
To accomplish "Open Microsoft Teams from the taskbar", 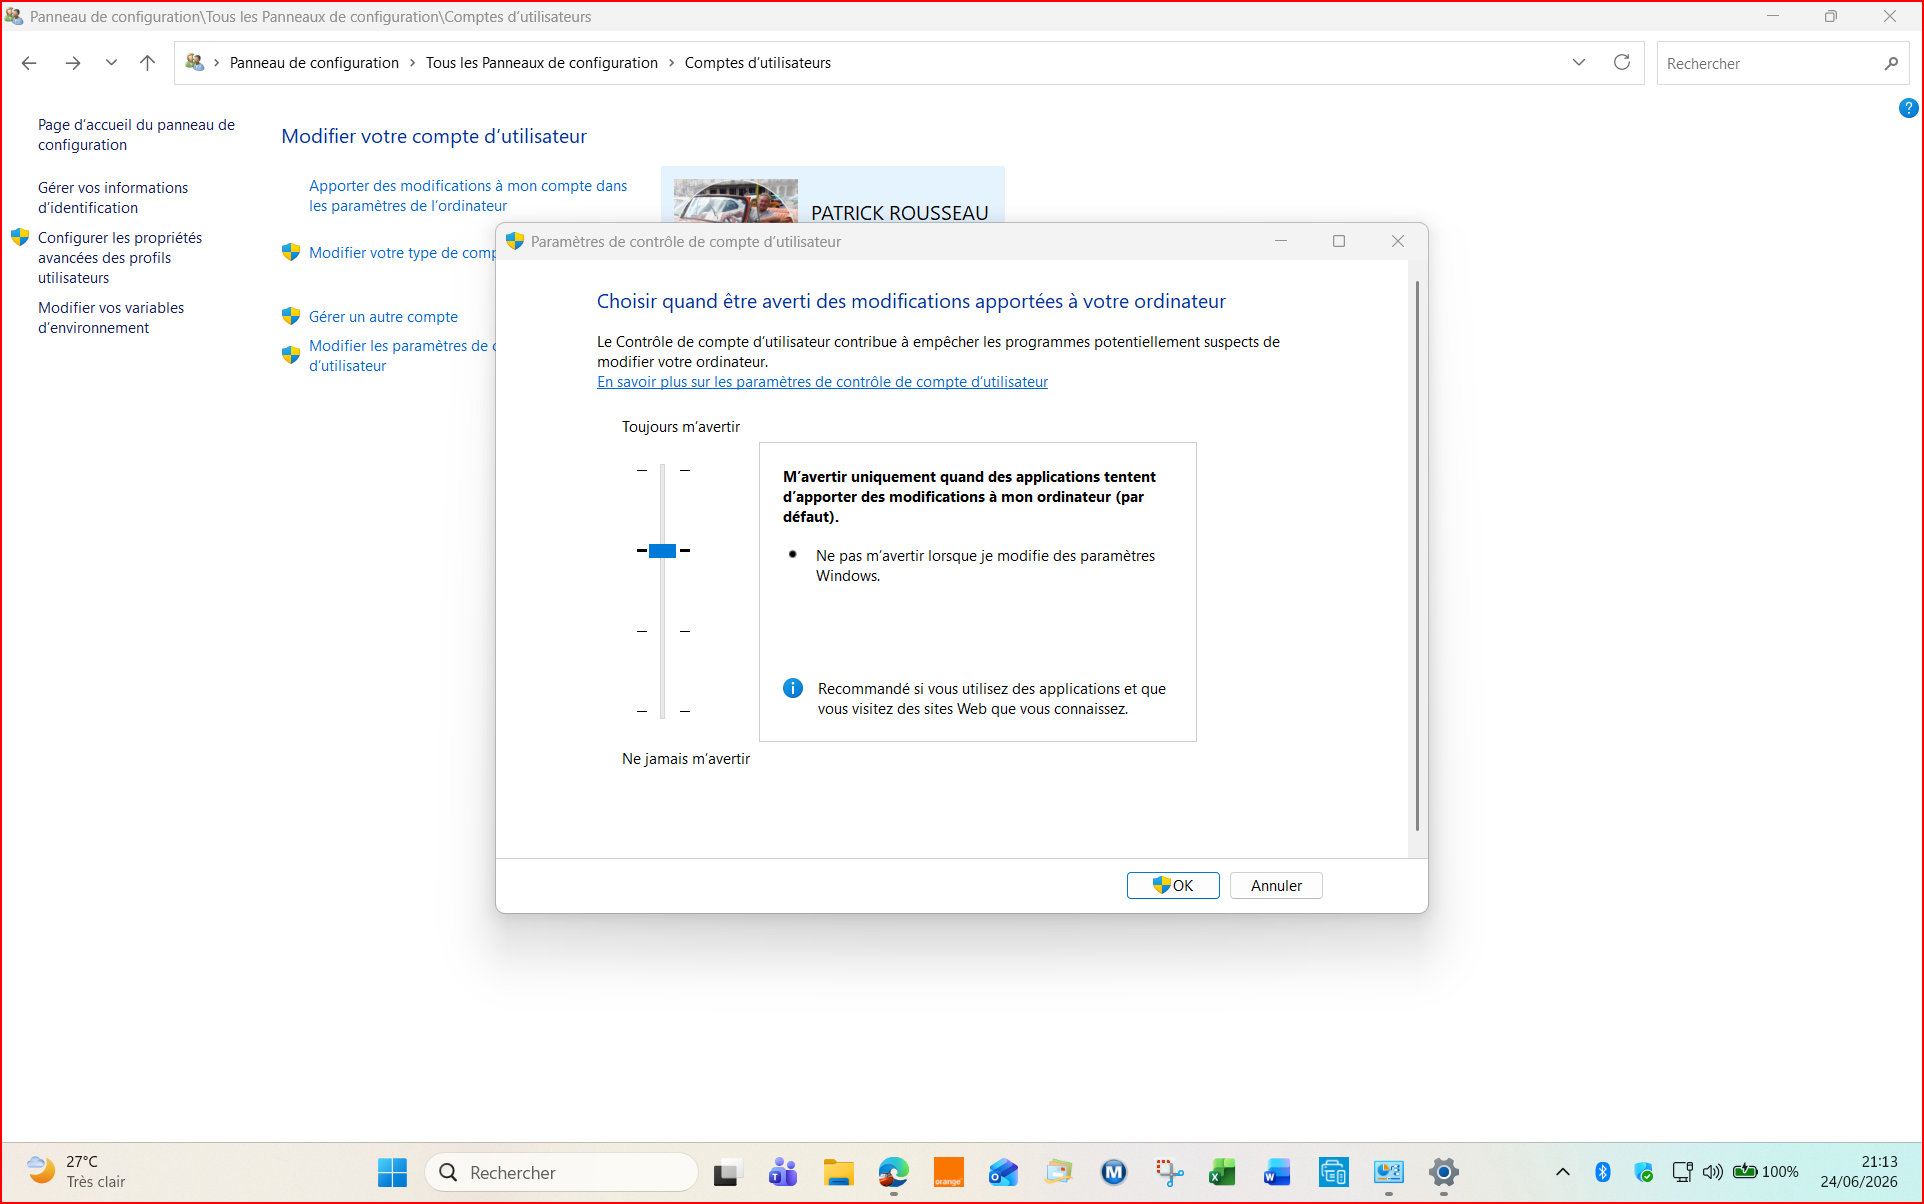I will (x=783, y=1172).
